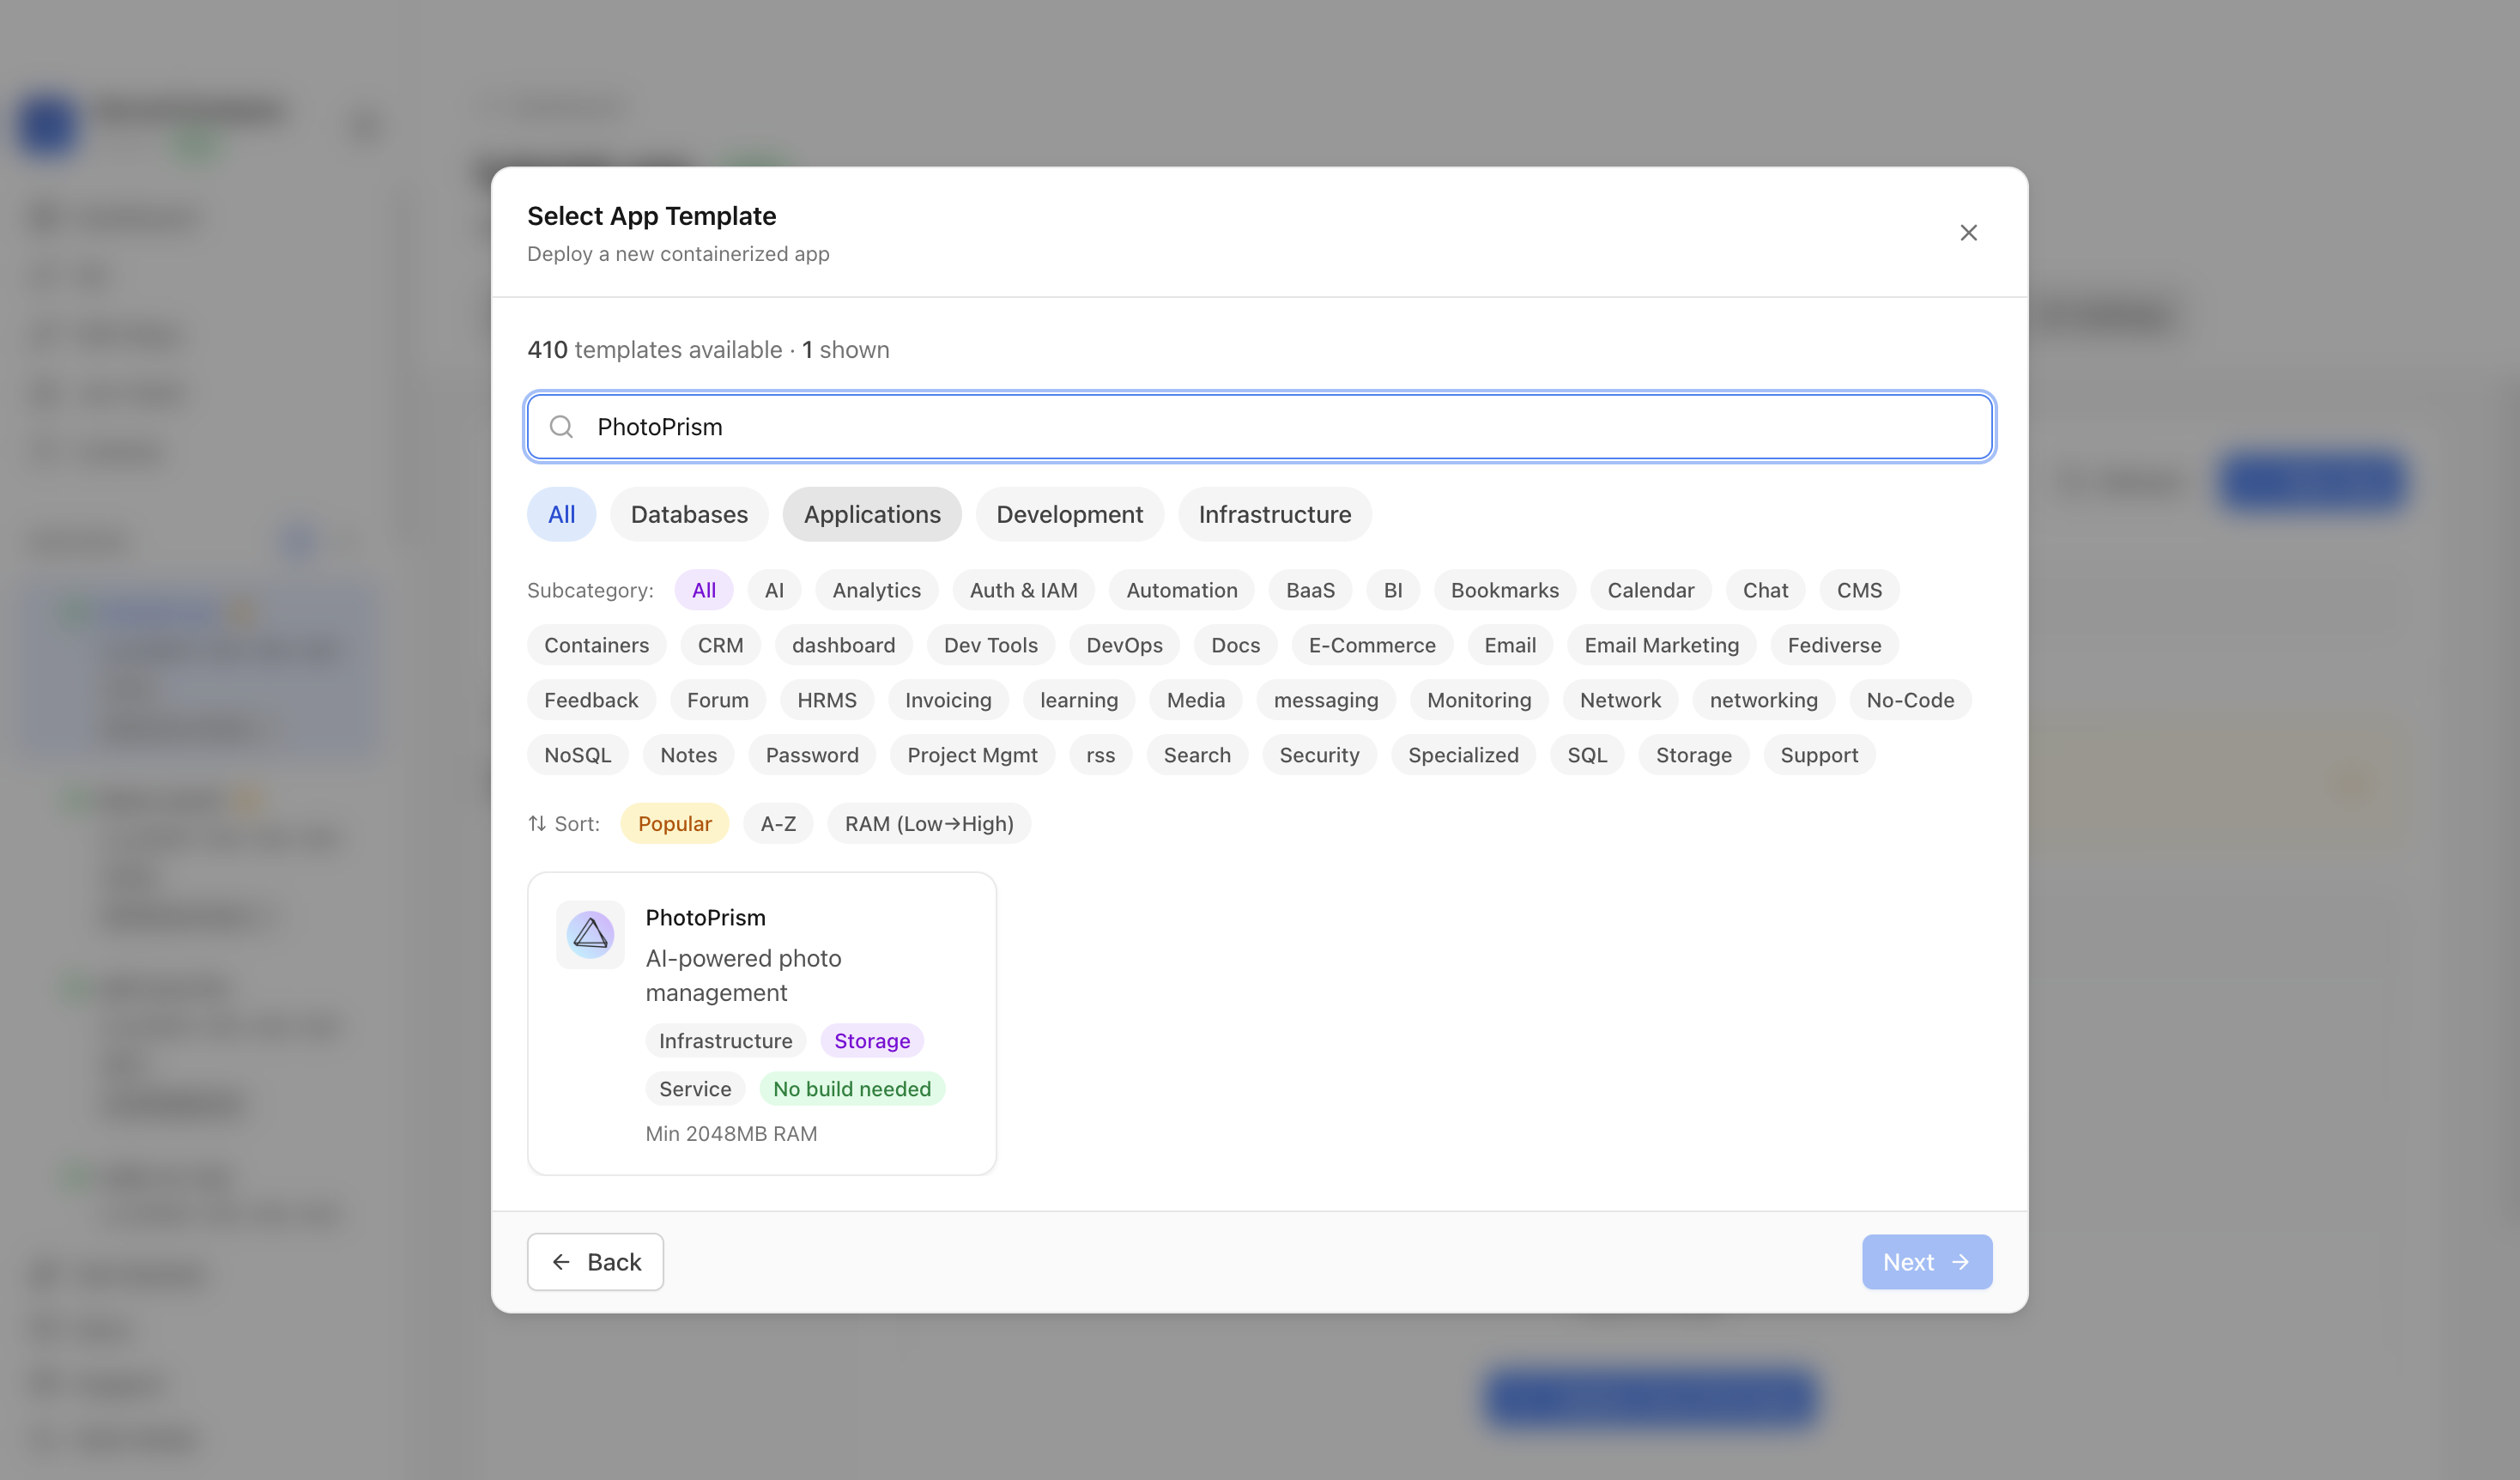The width and height of the screenshot is (2520, 1480).
Task: Filter by SQL subcategory chip
Action: coord(1587,755)
